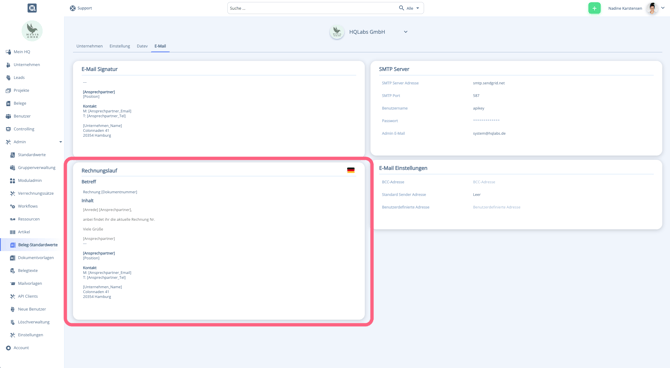Click the Benutzerdefinierte Adresse field
This screenshot has width=670, height=368.
pyautogui.click(x=497, y=207)
